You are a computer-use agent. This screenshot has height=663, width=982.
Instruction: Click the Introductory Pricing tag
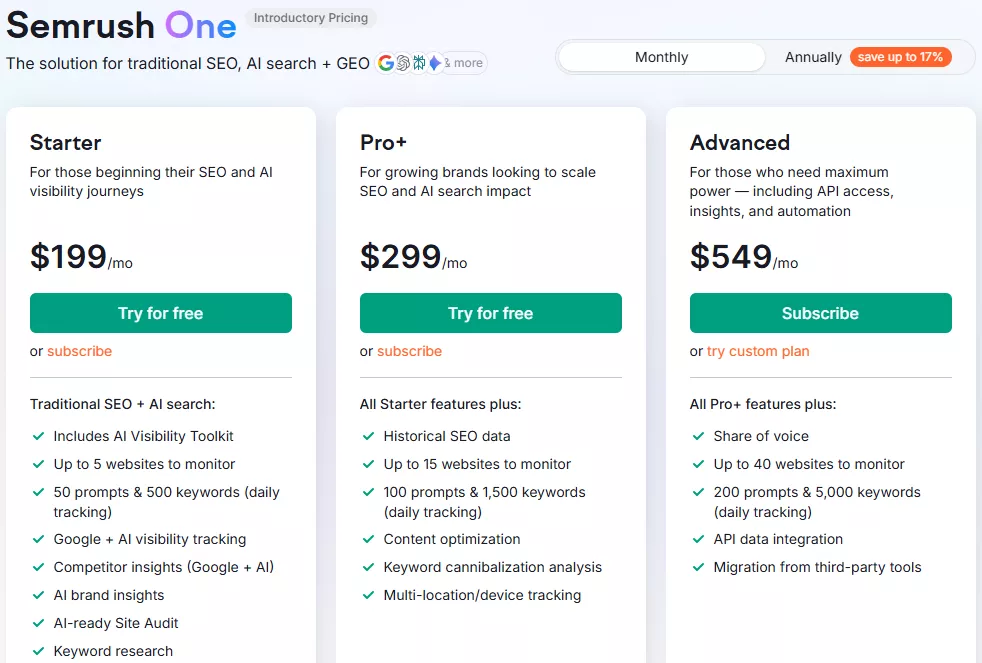coord(311,18)
